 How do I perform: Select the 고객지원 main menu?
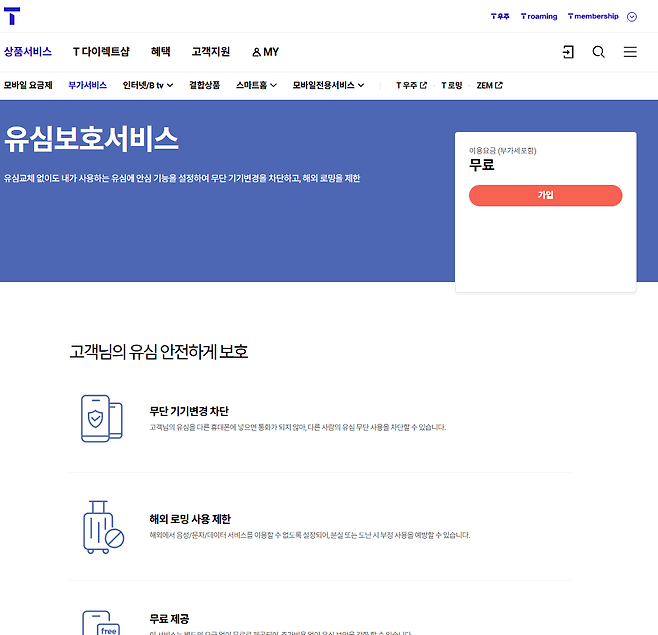(x=211, y=52)
